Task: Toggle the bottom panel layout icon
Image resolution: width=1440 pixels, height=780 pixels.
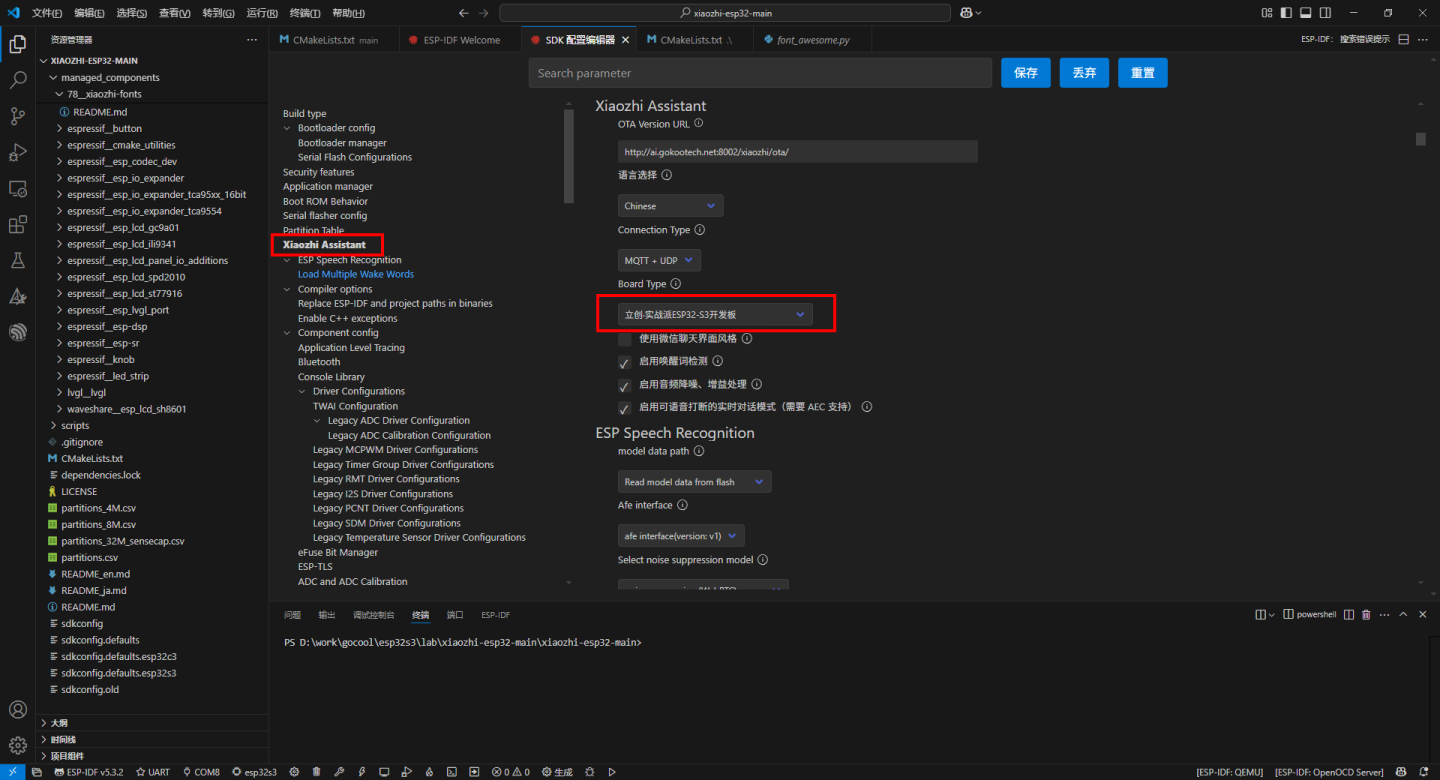Action: [x=1306, y=13]
